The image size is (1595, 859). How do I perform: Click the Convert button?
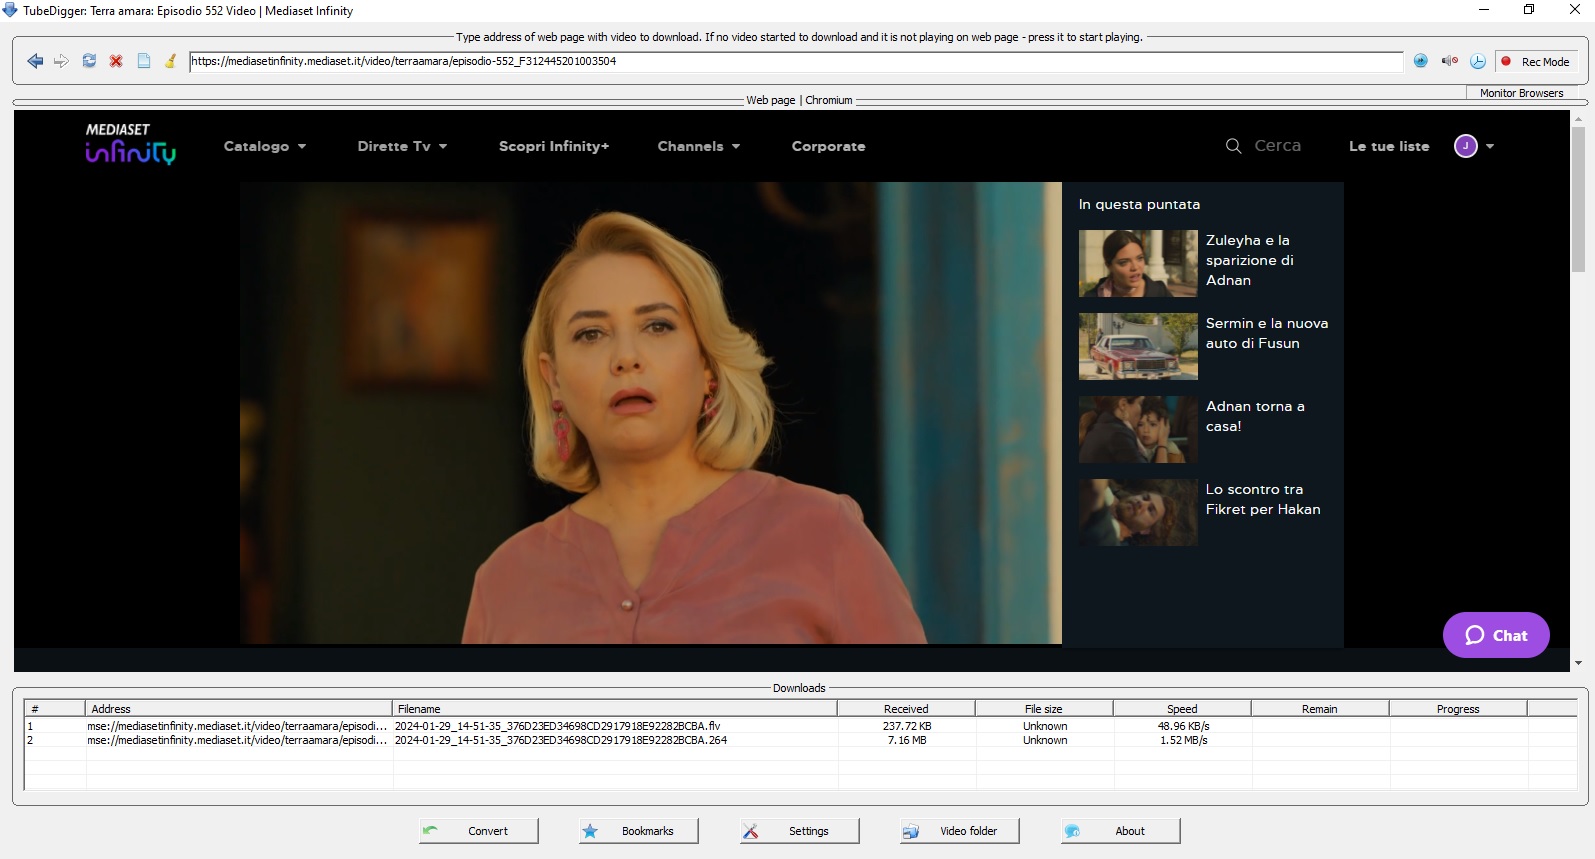click(479, 831)
